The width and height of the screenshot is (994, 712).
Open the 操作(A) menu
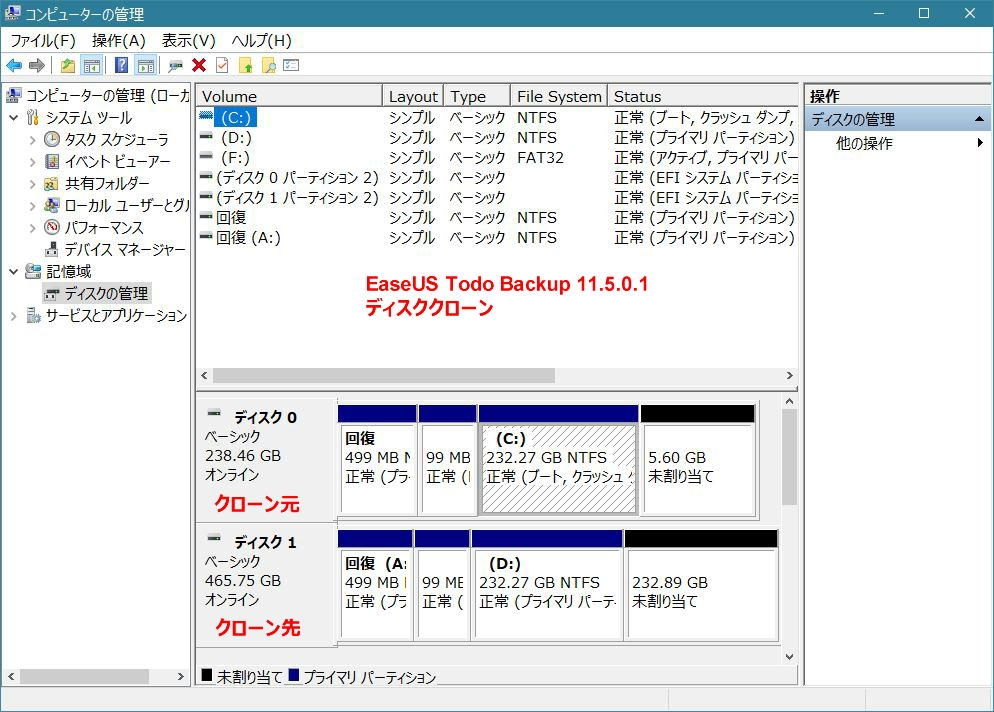[118, 41]
